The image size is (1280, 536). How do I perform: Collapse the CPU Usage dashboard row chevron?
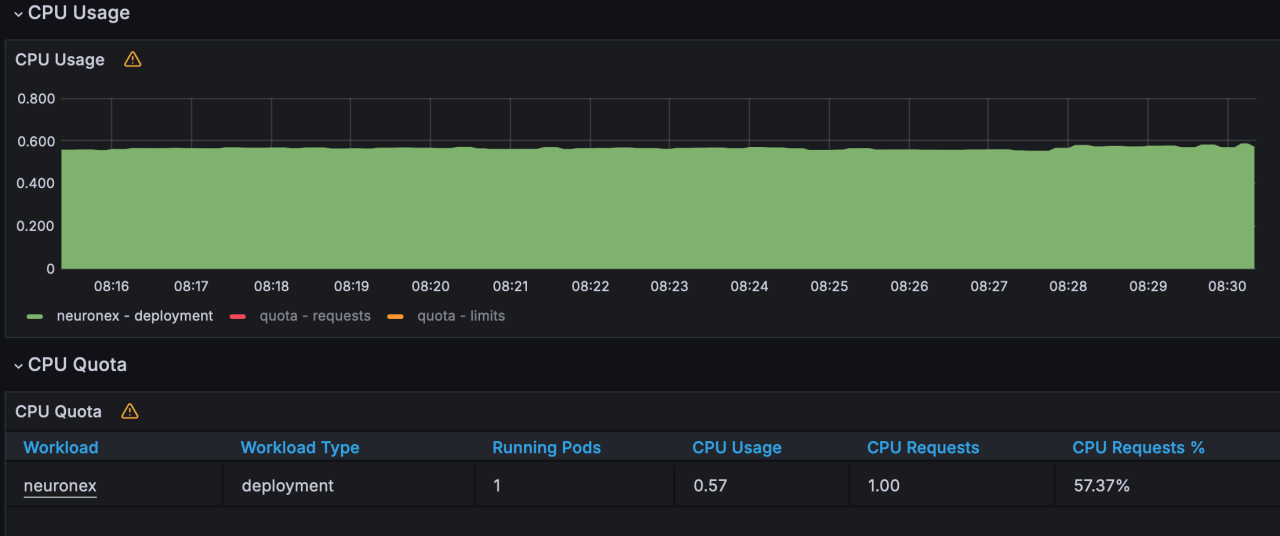(18, 14)
